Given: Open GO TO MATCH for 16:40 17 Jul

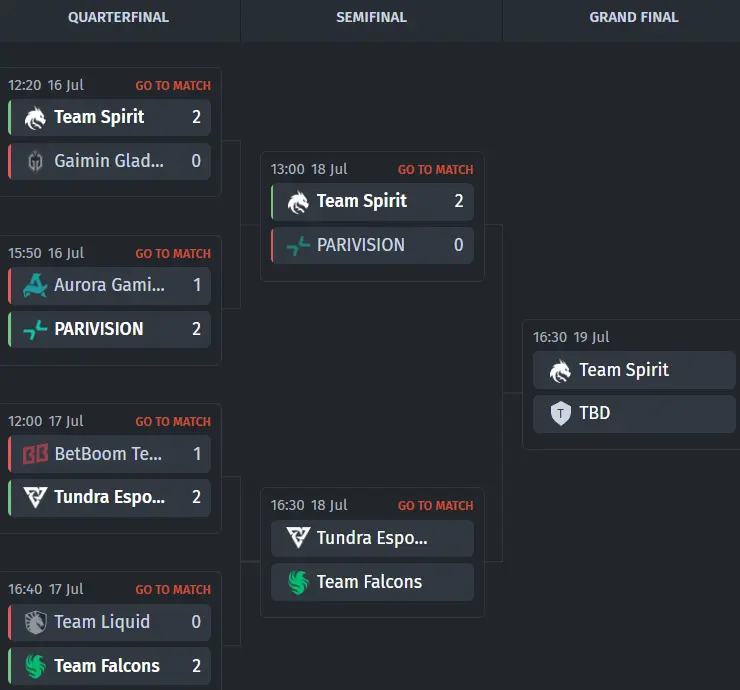Looking at the screenshot, I should point(173,590).
